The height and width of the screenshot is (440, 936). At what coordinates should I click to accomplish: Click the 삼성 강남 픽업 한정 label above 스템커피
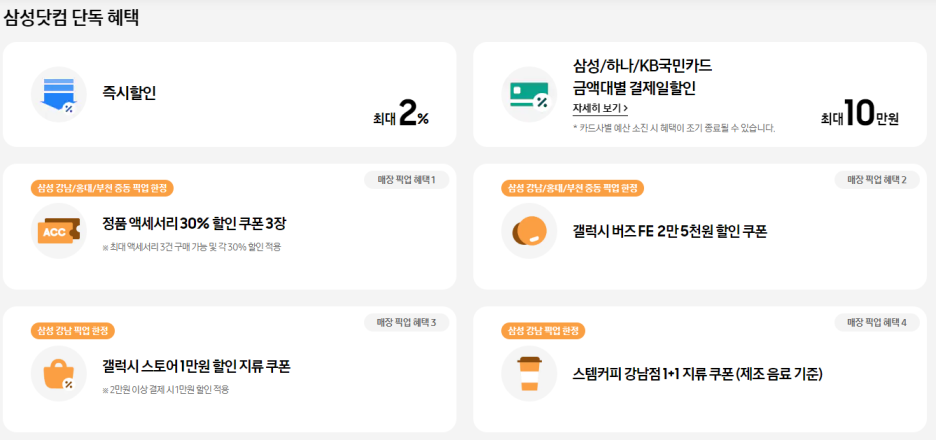coord(543,330)
